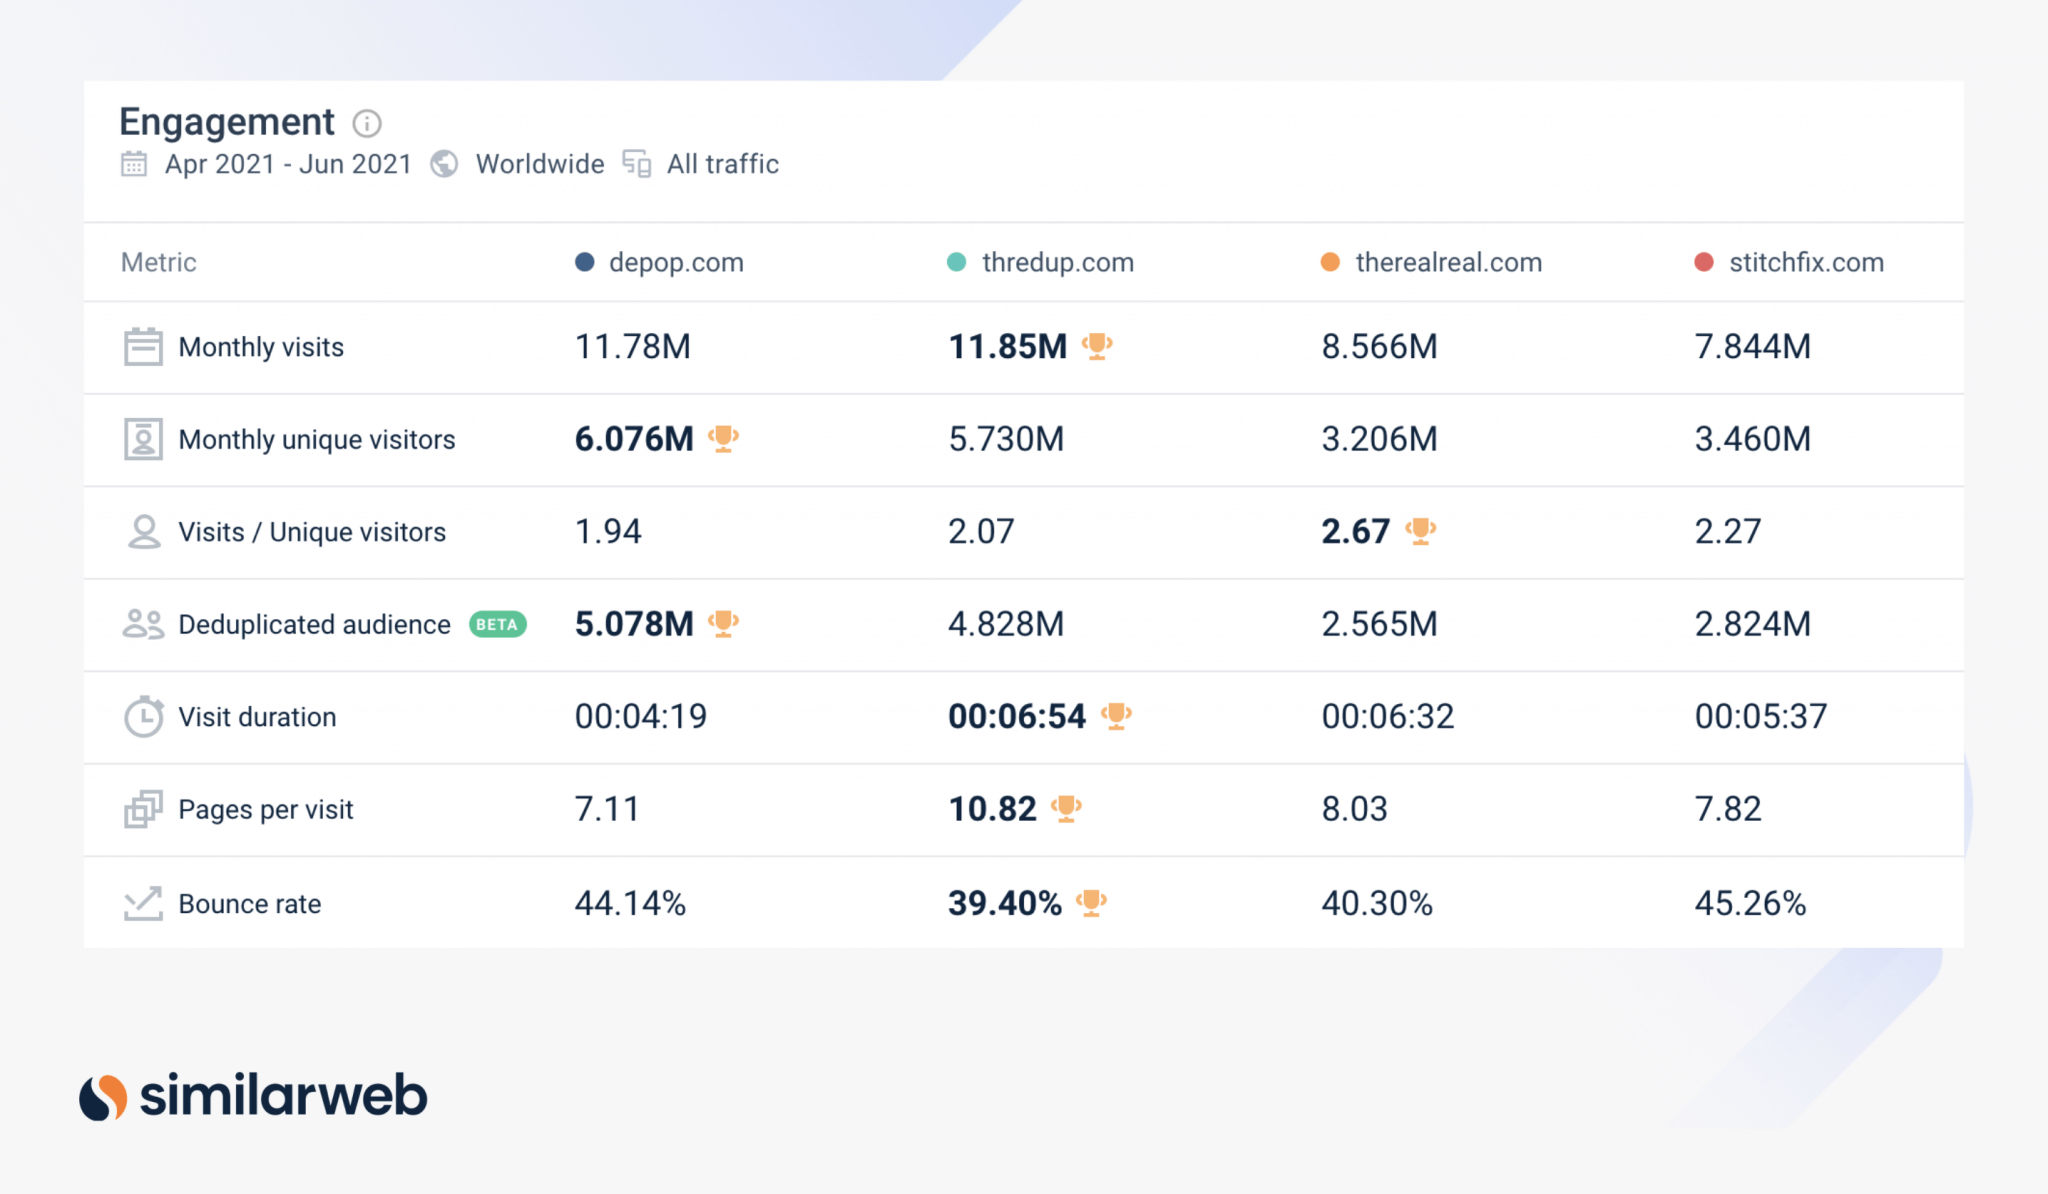Select the depop.com column header
The image size is (2048, 1194).
pyautogui.click(x=676, y=262)
